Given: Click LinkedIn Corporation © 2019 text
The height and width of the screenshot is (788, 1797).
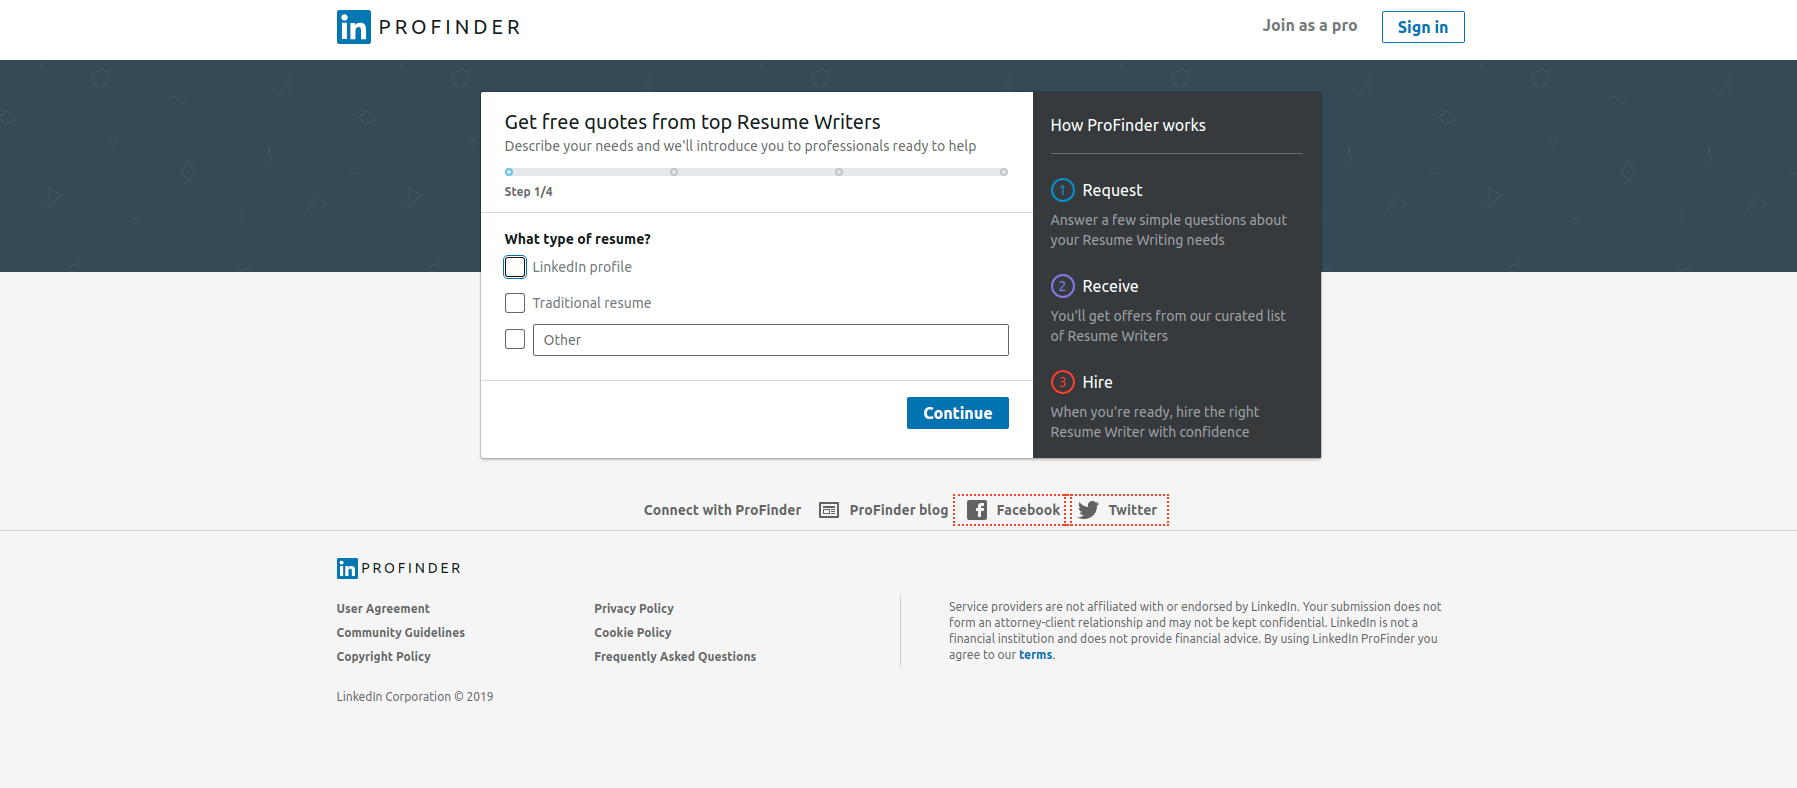Looking at the screenshot, I should (415, 697).
